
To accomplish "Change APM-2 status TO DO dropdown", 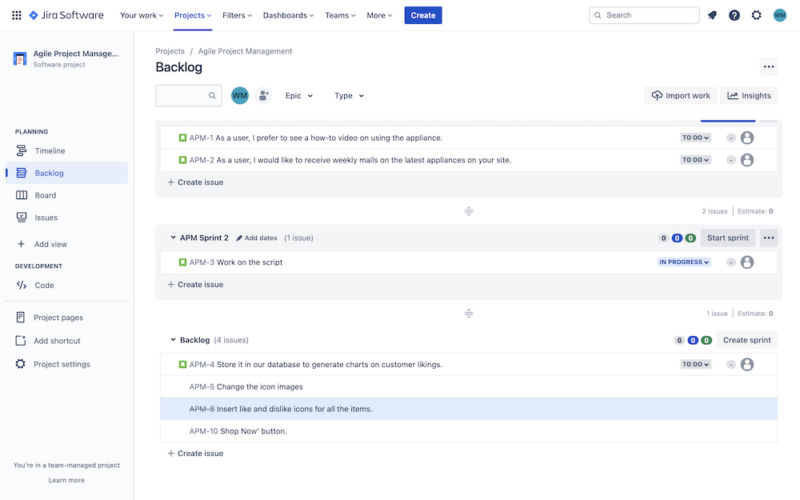I will pyautogui.click(x=695, y=160).
